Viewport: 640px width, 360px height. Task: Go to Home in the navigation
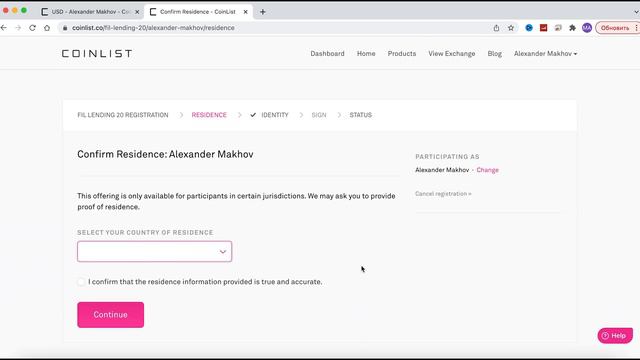tap(366, 53)
